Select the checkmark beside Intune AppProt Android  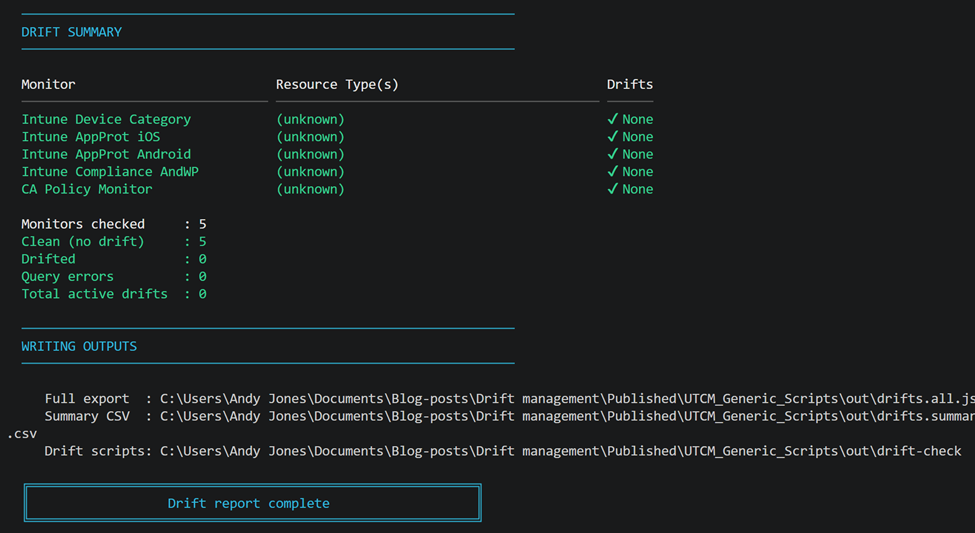click(613, 154)
